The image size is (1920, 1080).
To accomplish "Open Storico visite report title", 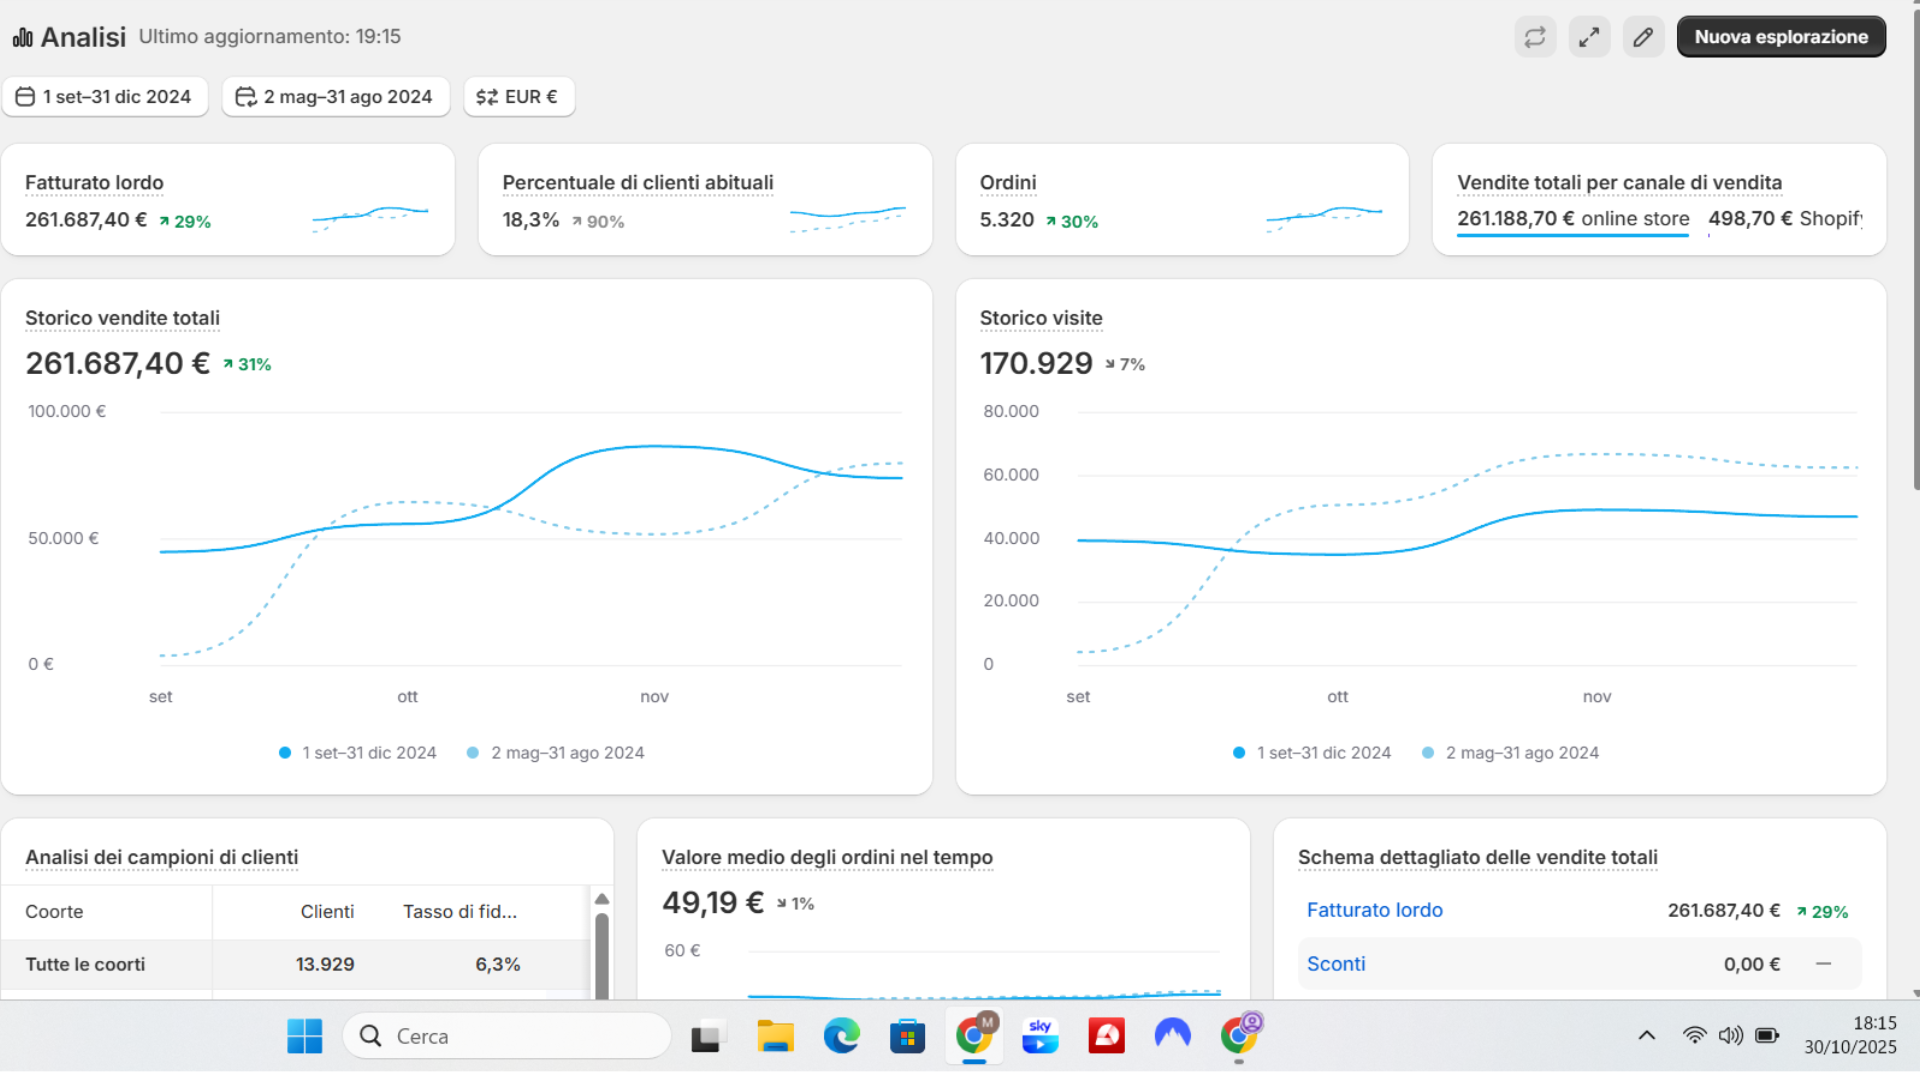I will (x=1041, y=318).
